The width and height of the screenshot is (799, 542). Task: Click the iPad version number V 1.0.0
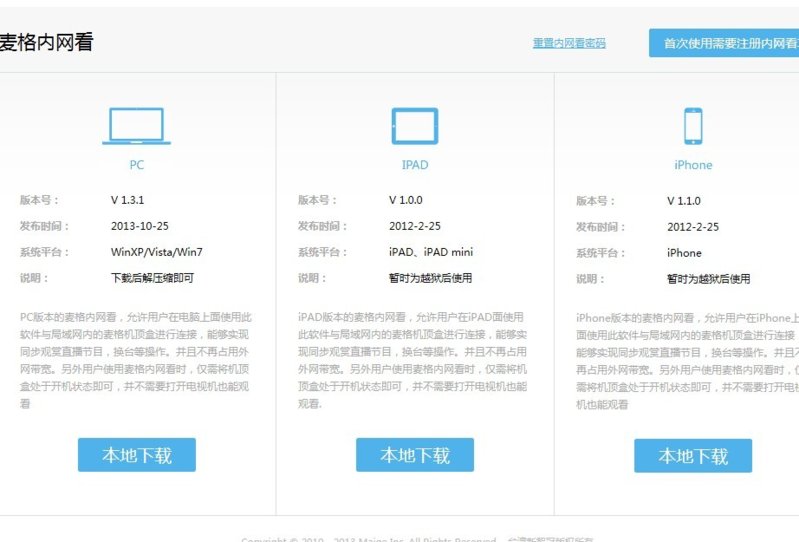click(x=405, y=200)
